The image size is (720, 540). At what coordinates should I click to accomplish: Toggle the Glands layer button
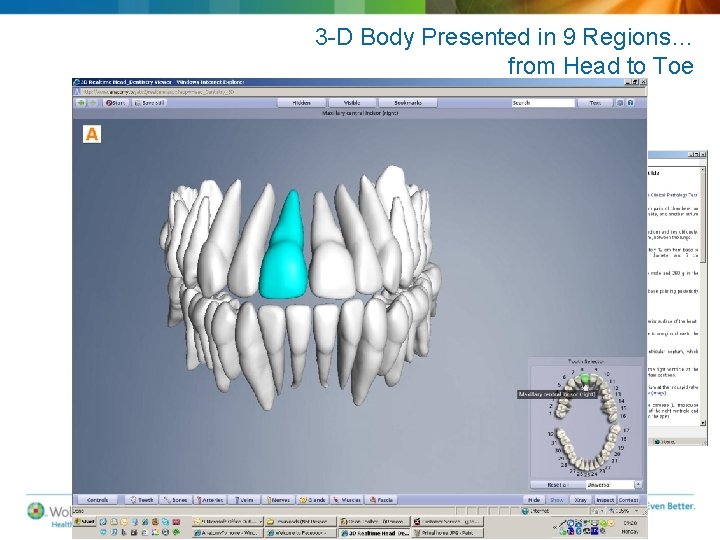point(312,500)
